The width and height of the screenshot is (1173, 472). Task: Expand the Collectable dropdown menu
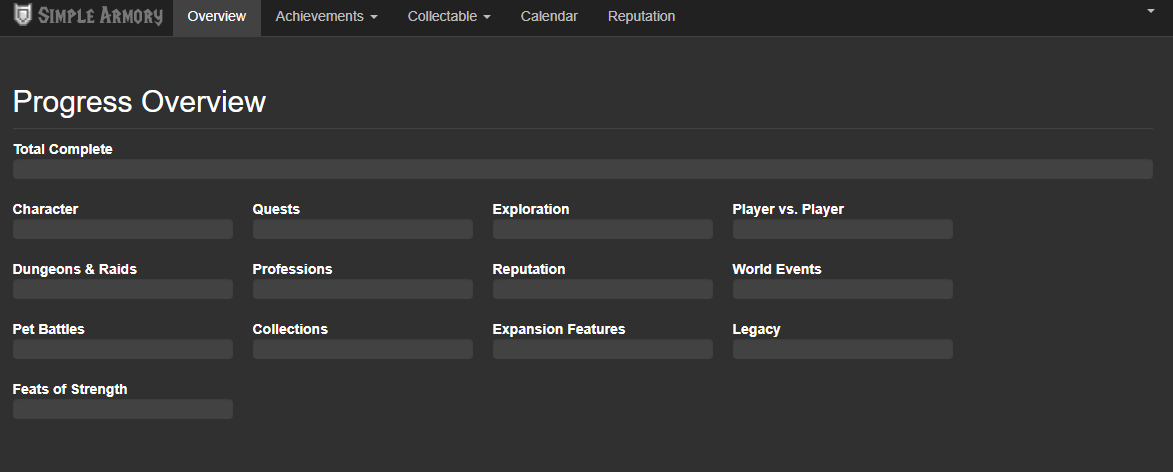(x=449, y=16)
